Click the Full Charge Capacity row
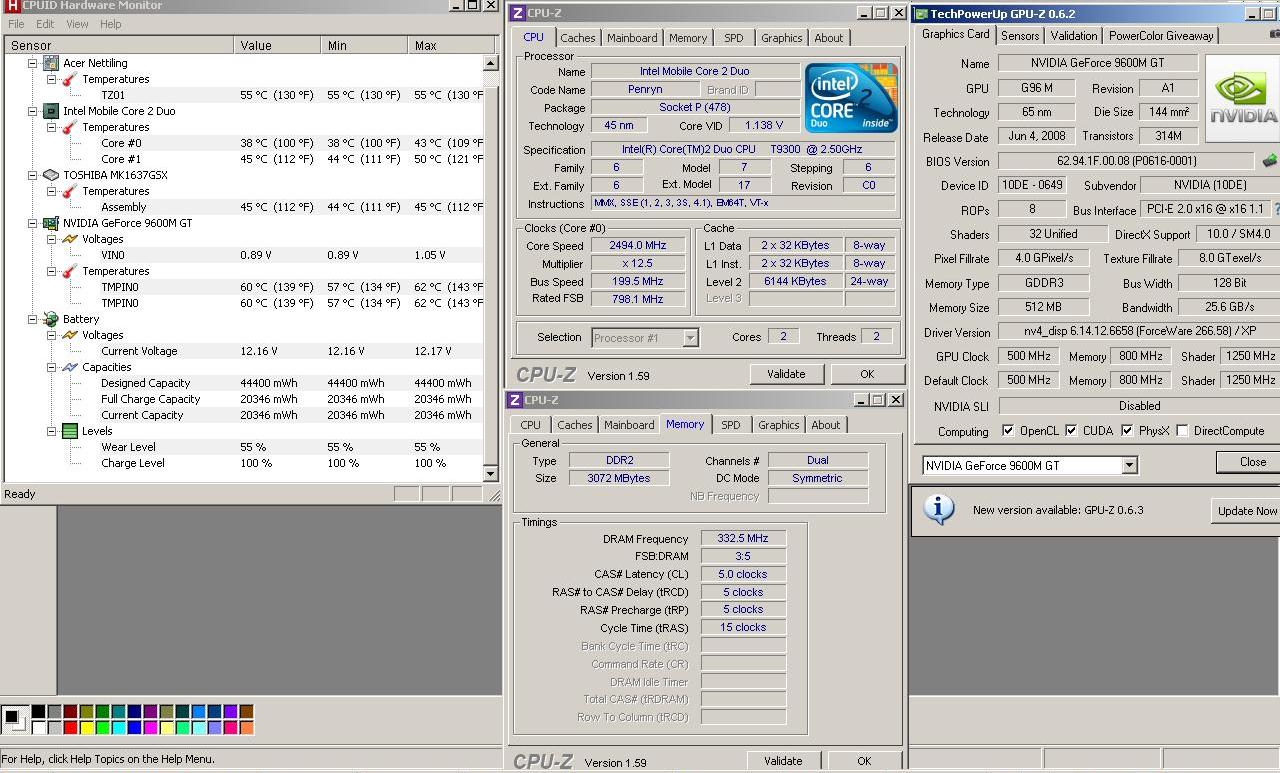This screenshot has height=773, width=1280. coord(243,399)
